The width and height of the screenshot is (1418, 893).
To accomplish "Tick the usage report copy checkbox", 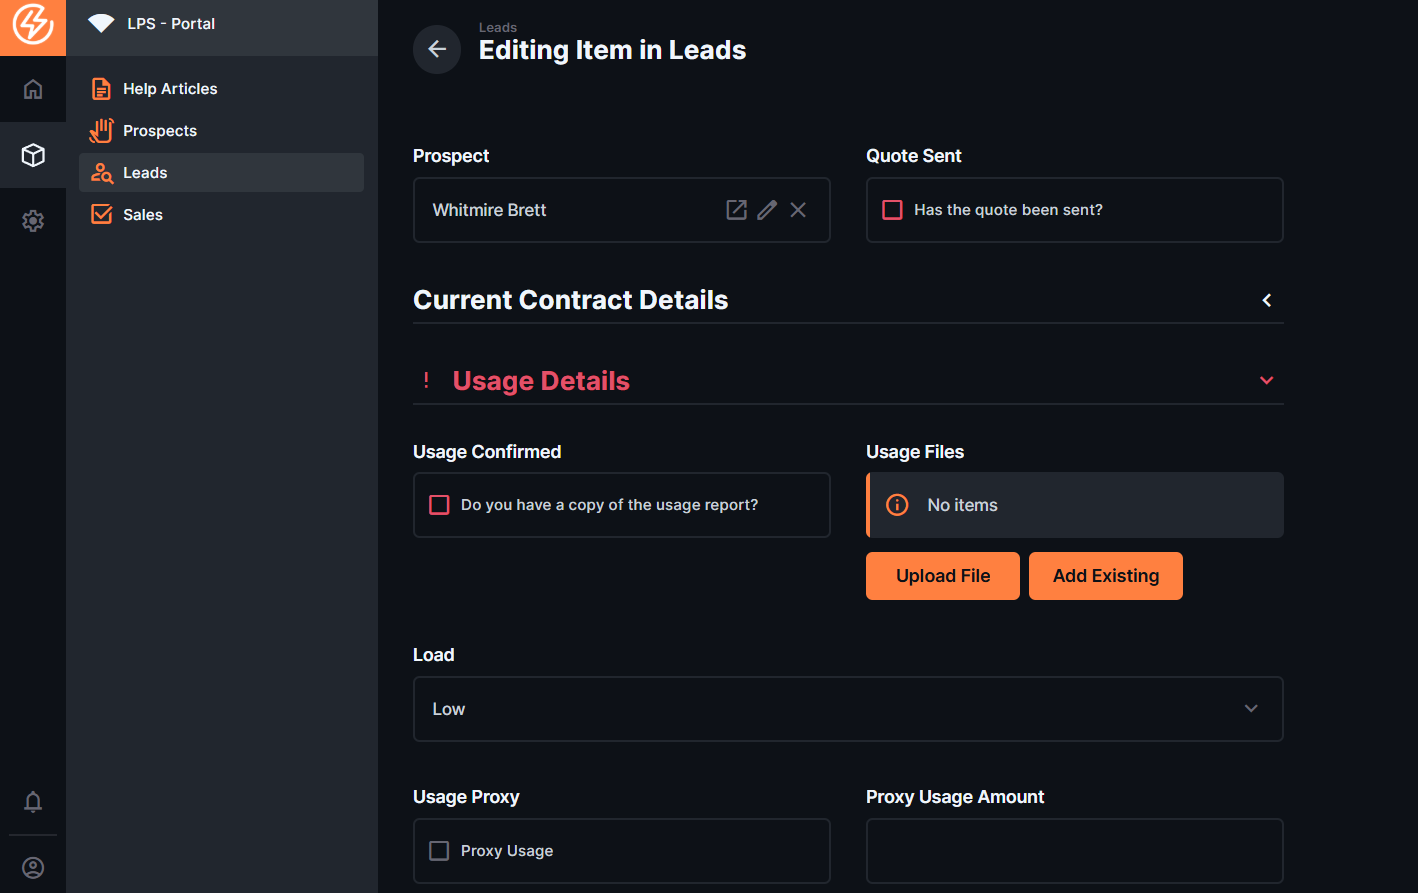I will coord(439,505).
